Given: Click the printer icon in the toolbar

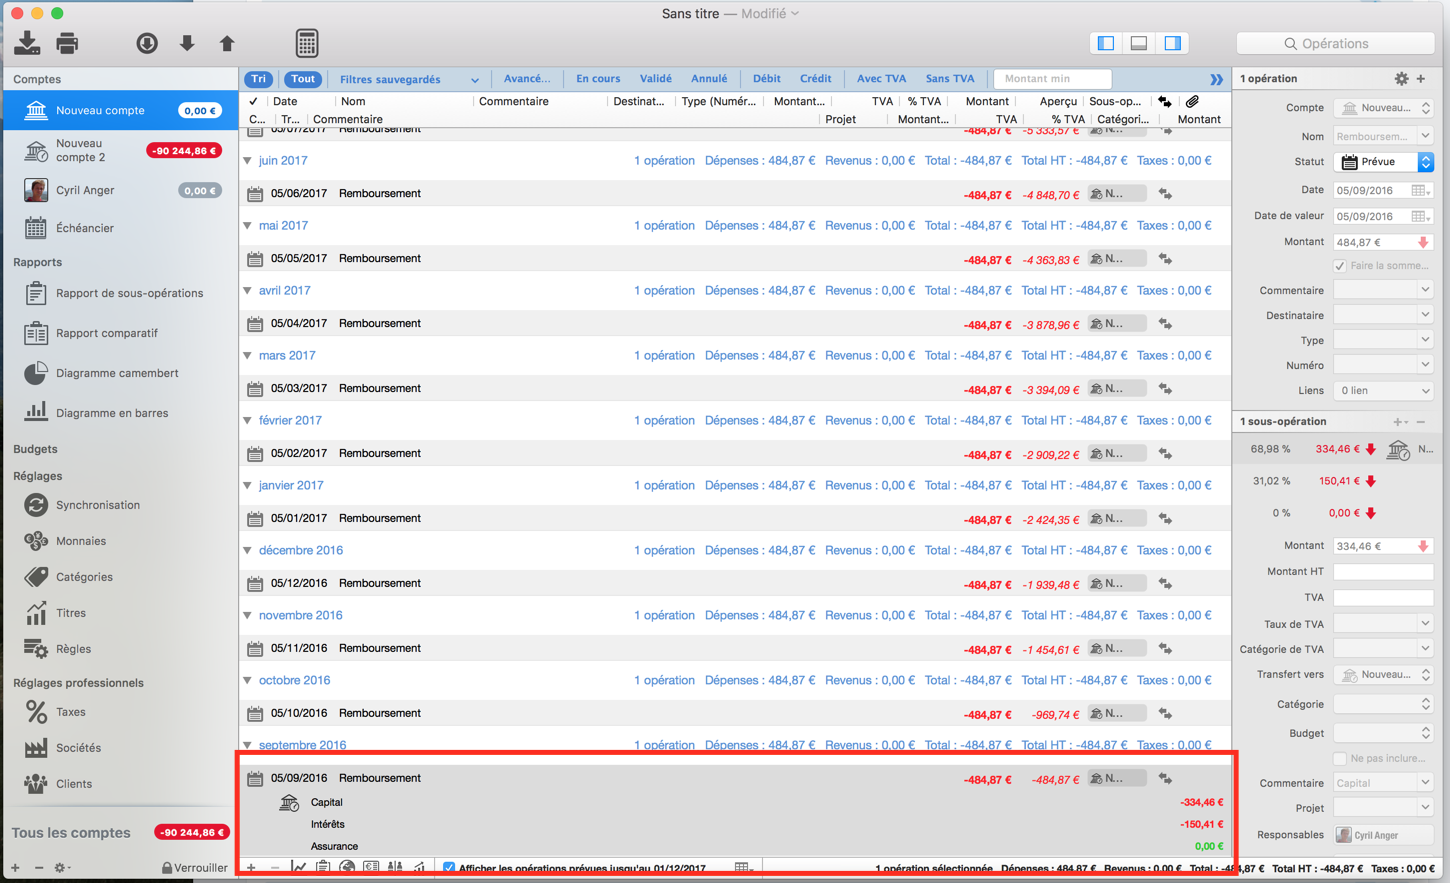Looking at the screenshot, I should coord(67,43).
